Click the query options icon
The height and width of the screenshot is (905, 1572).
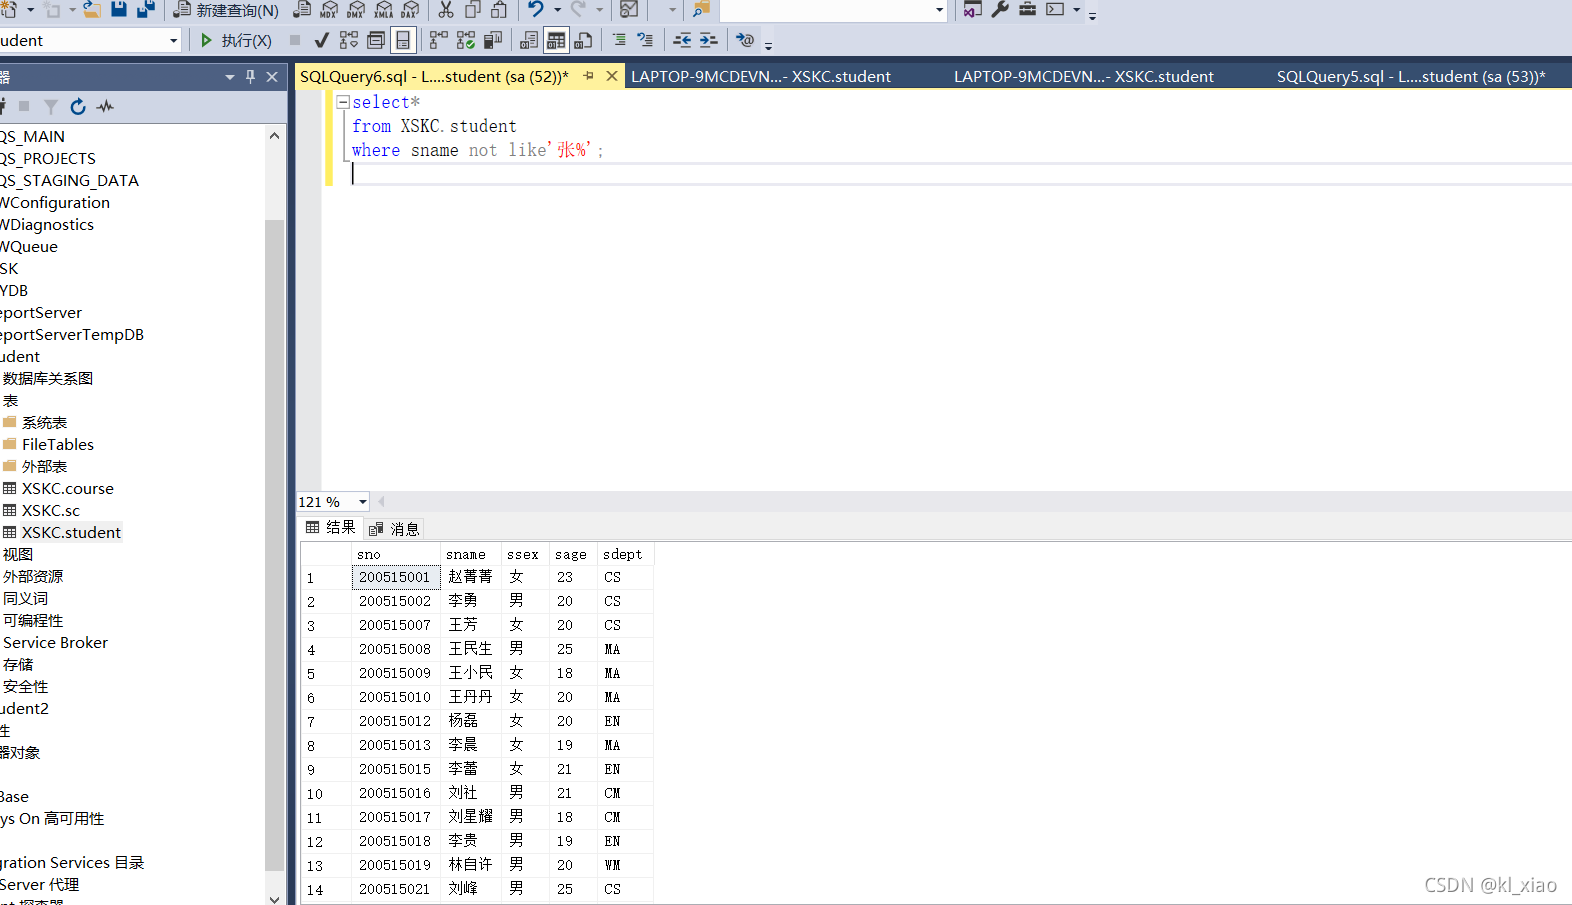(x=376, y=40)
